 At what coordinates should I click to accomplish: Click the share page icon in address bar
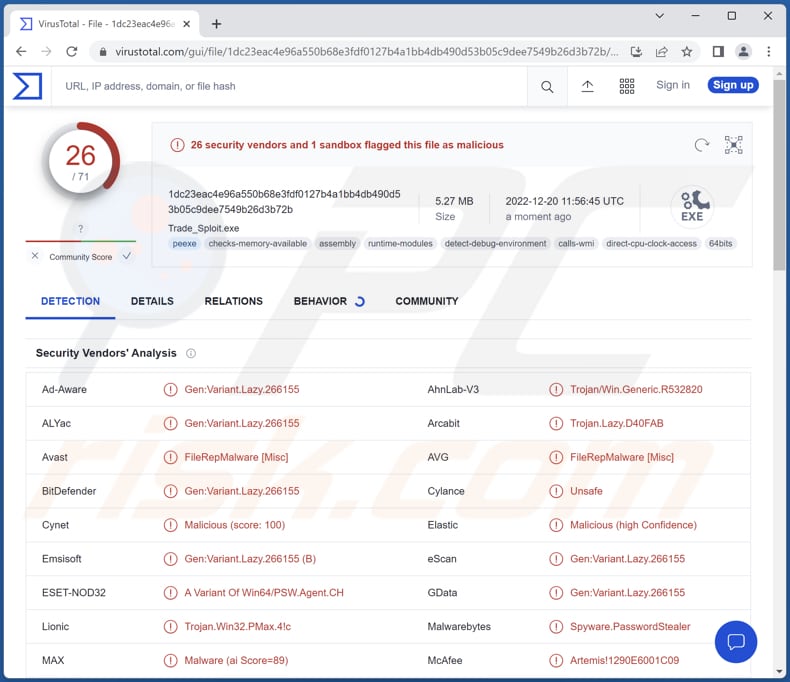(x=662, y=51)
